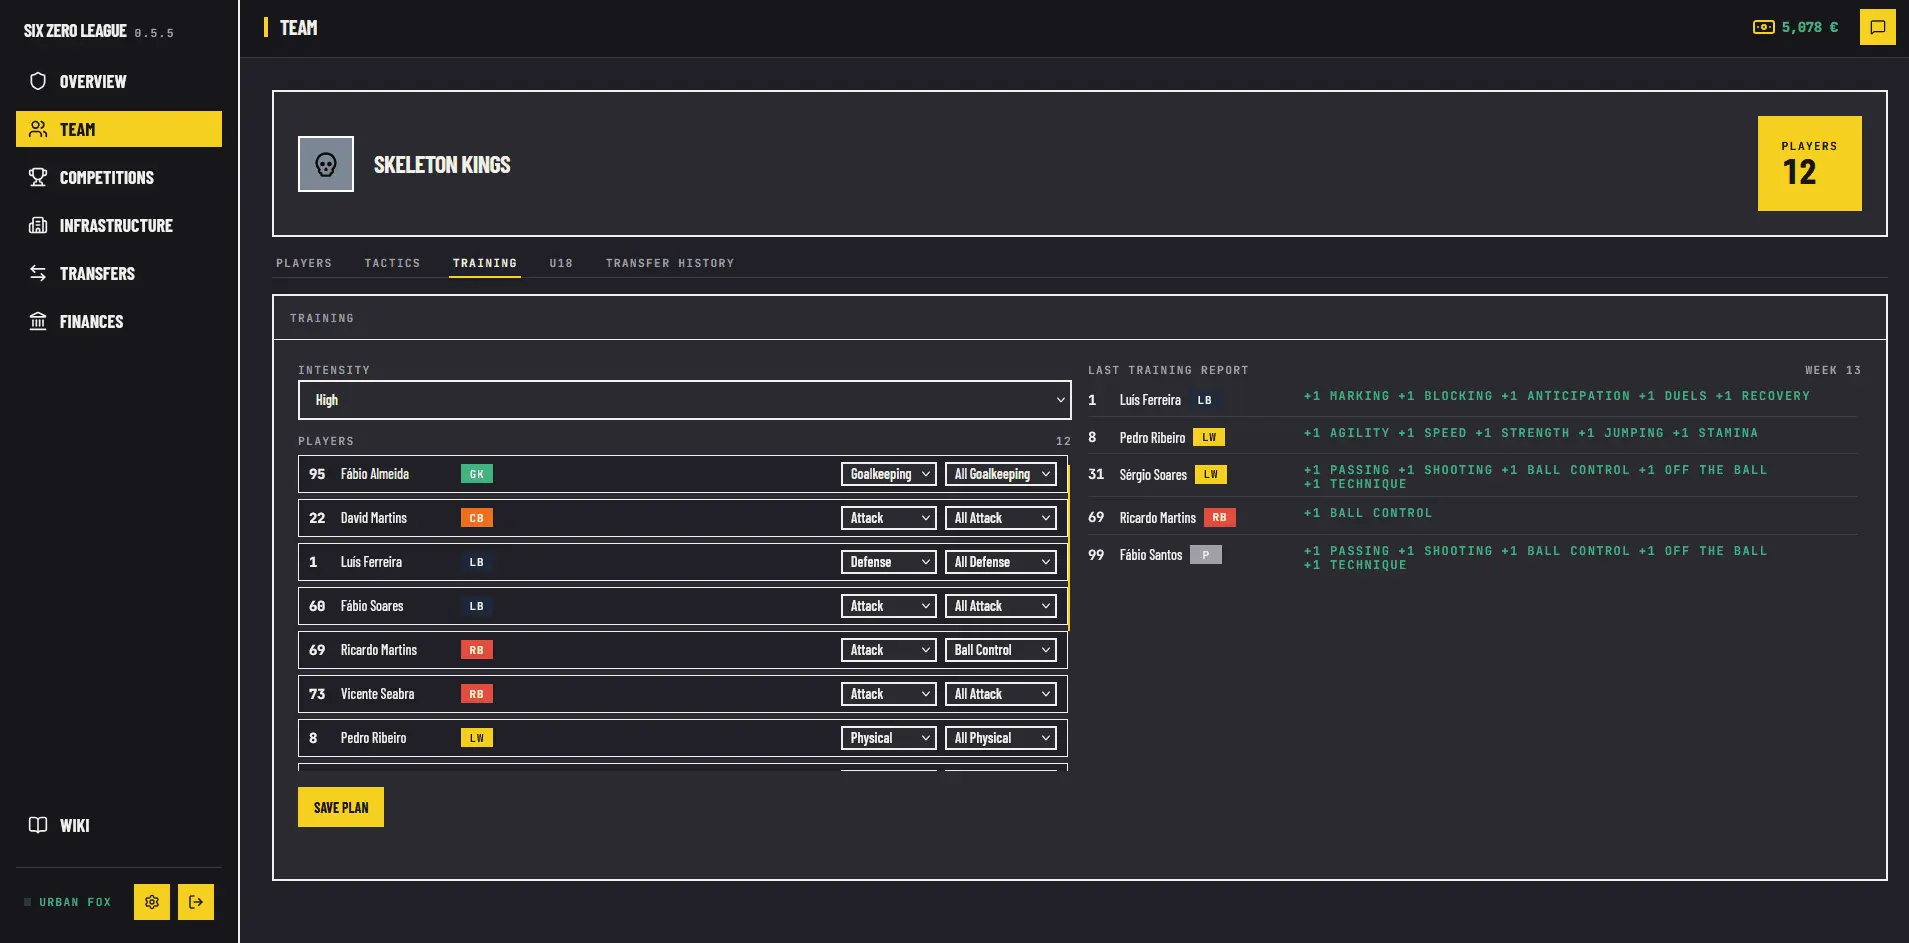Open the Transfer History tab
This screenshot has width=1909, height=943.
click(x=670, y=263)
